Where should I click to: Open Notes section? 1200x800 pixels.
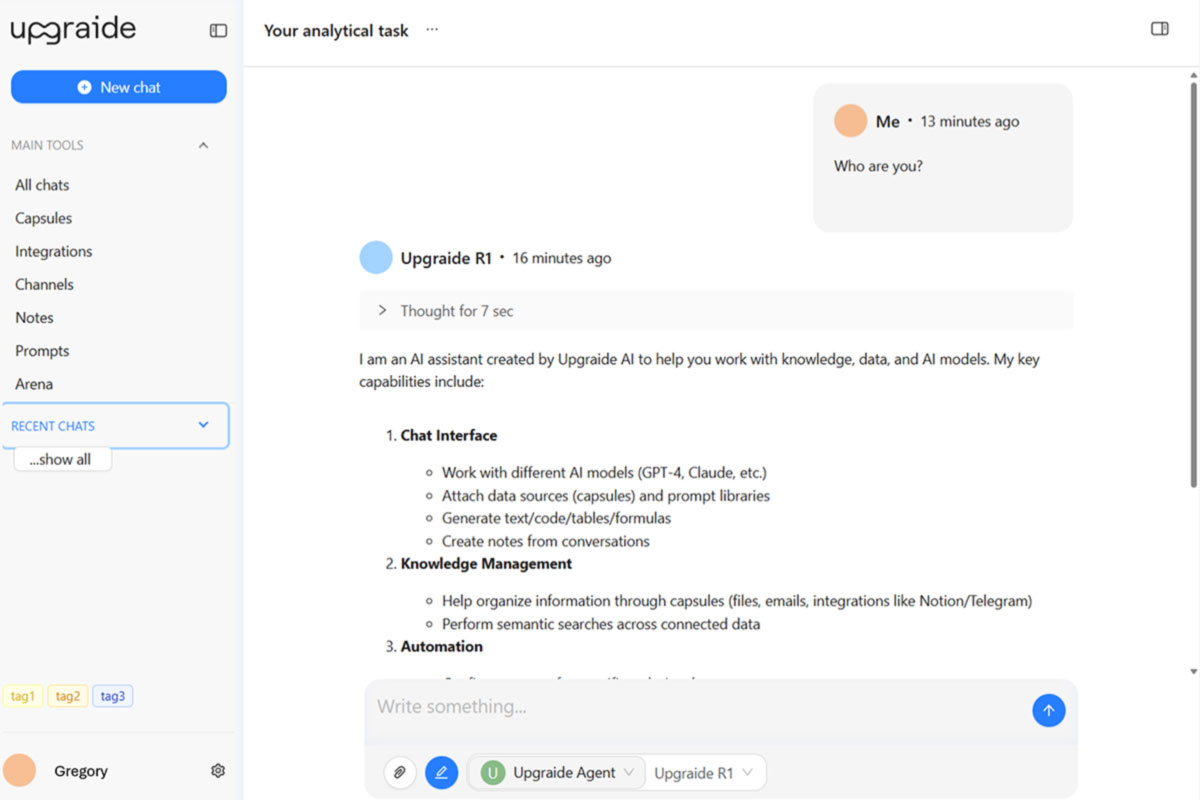click(34, 317)
